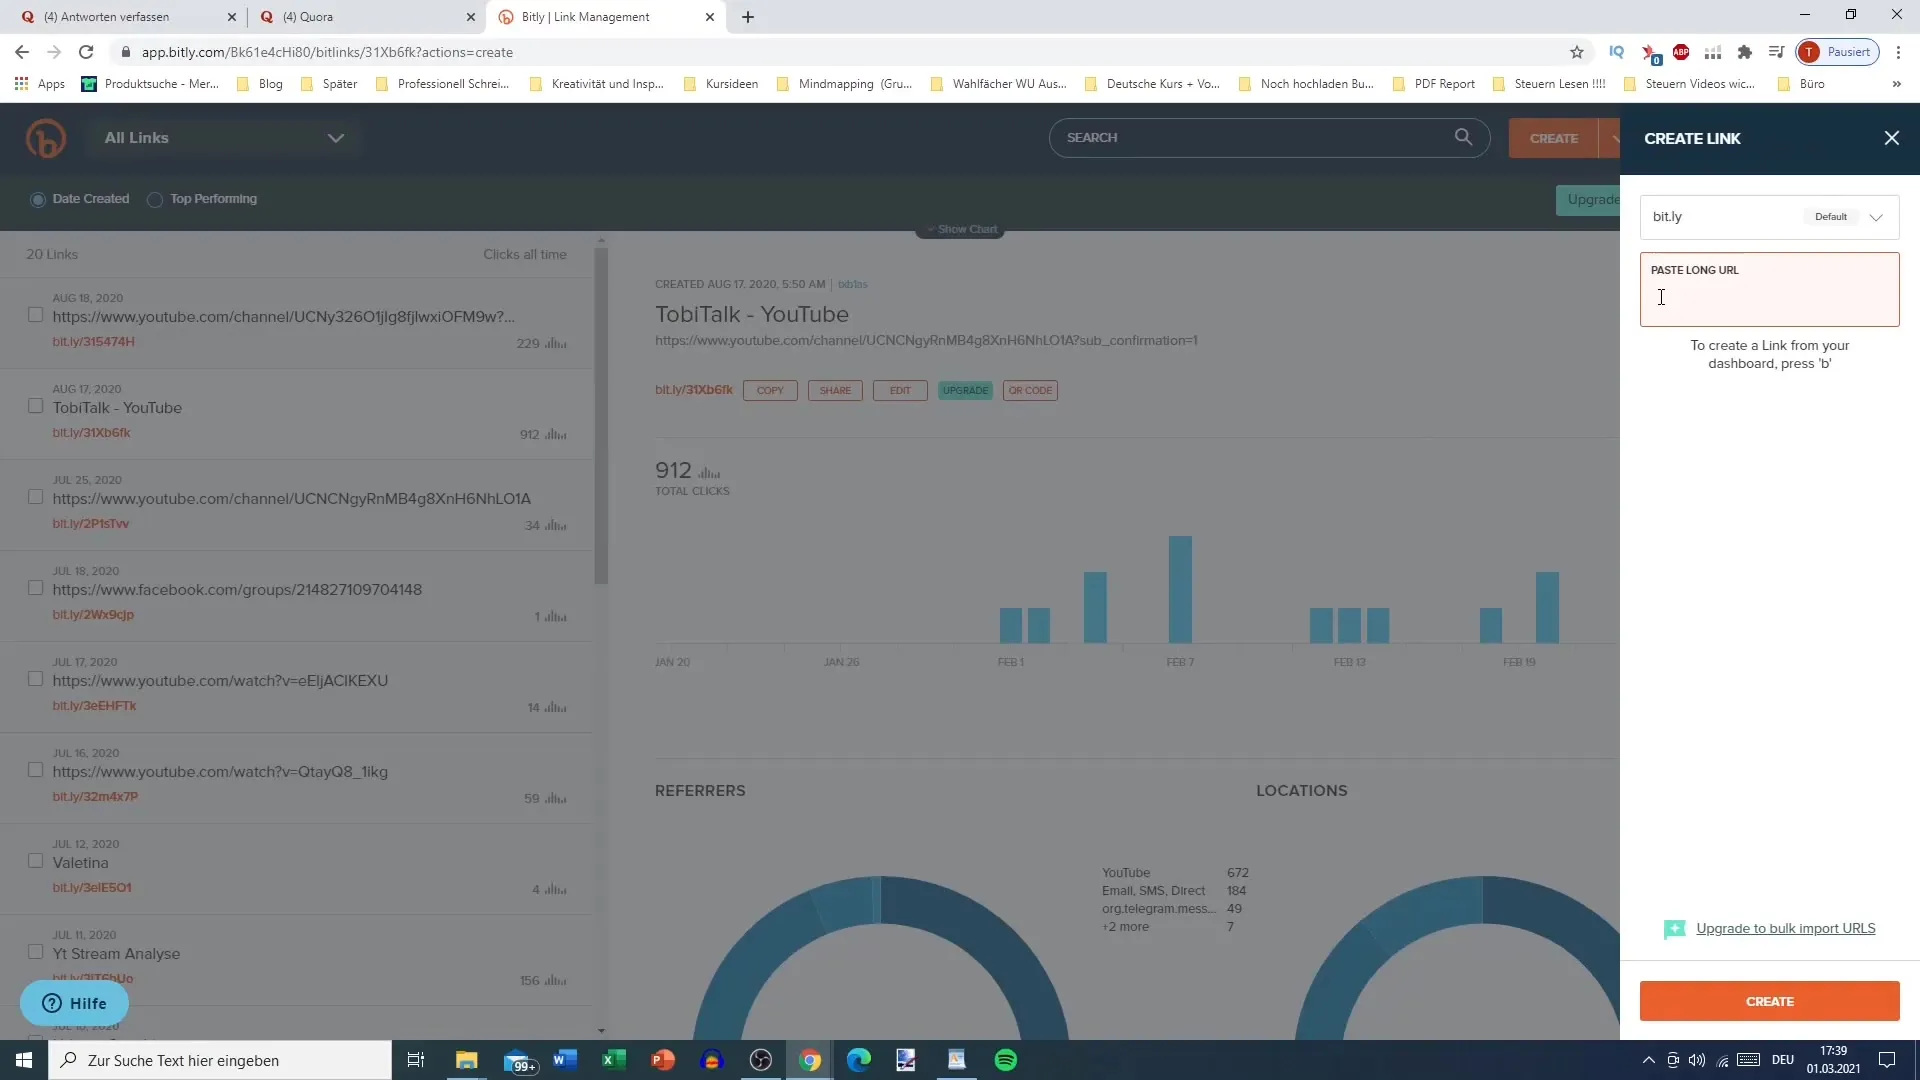Click the PASTE LONG URL input field
Screen dimensions: 1920x1080
[1770, 297]
